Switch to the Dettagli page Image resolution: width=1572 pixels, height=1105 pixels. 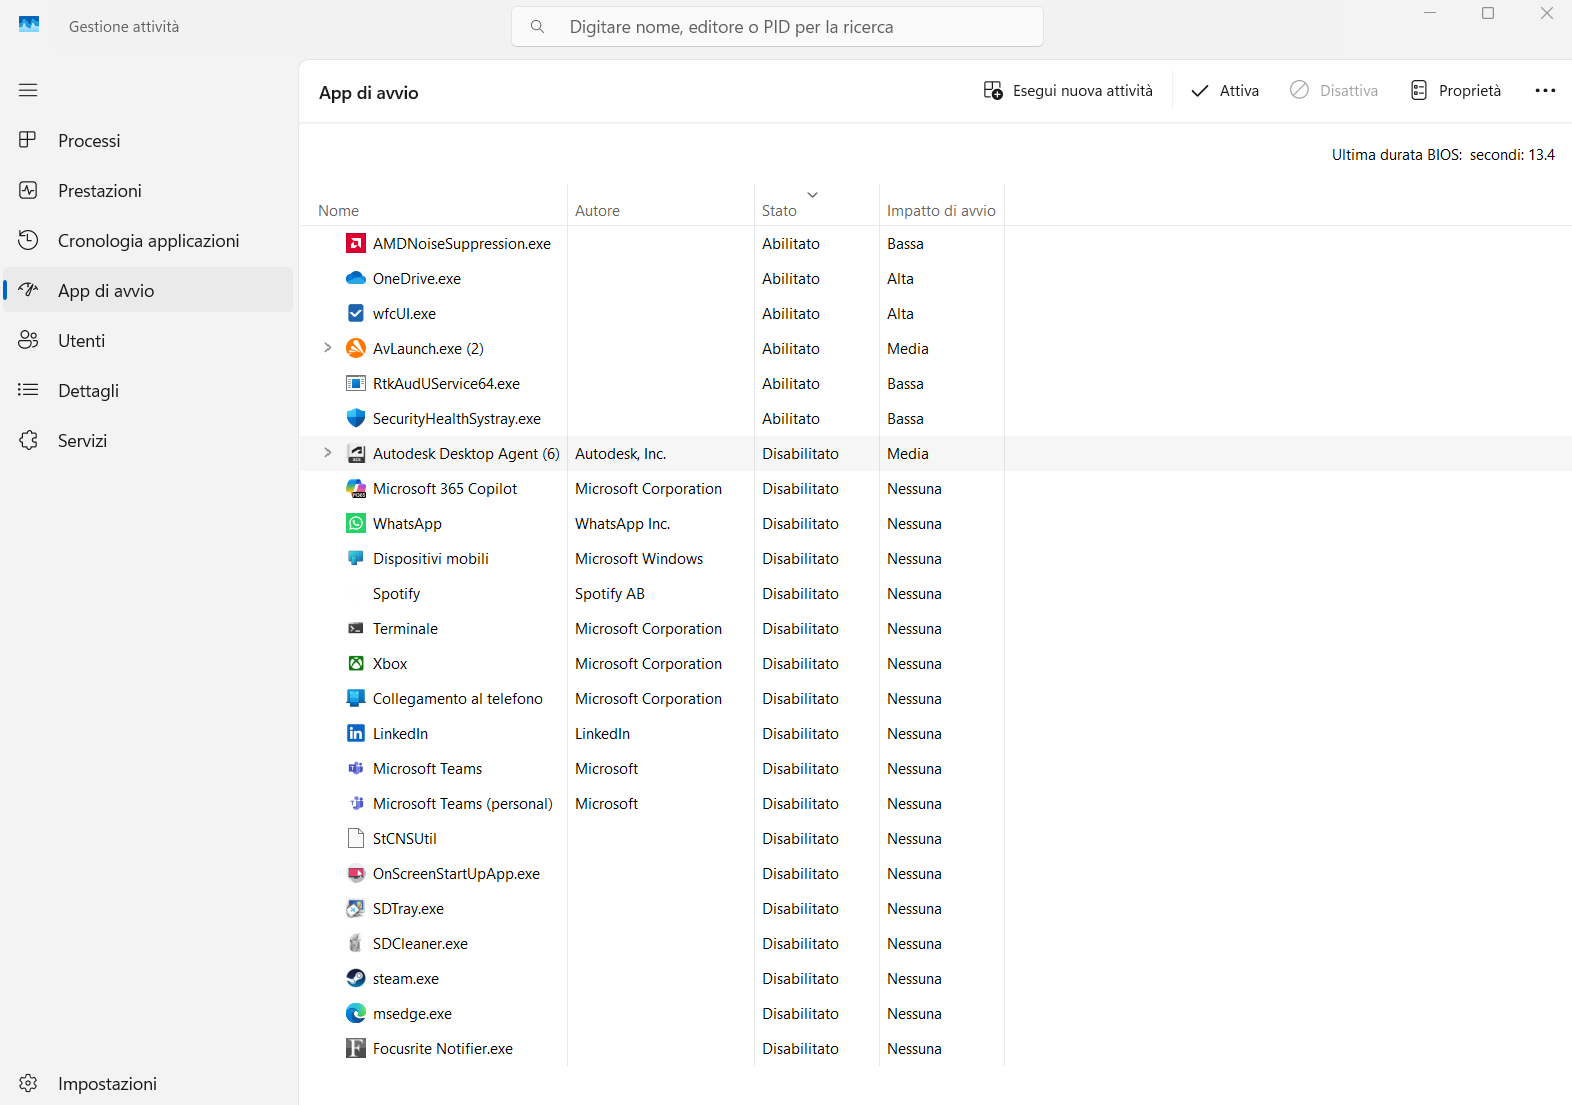pyautogui.click(x=148, y=391)
